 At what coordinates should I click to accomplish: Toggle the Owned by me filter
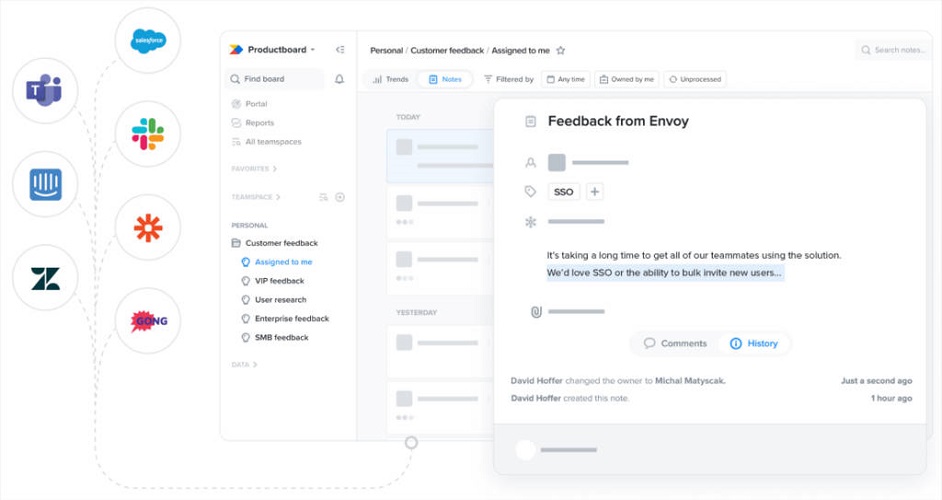coord(627,79)
